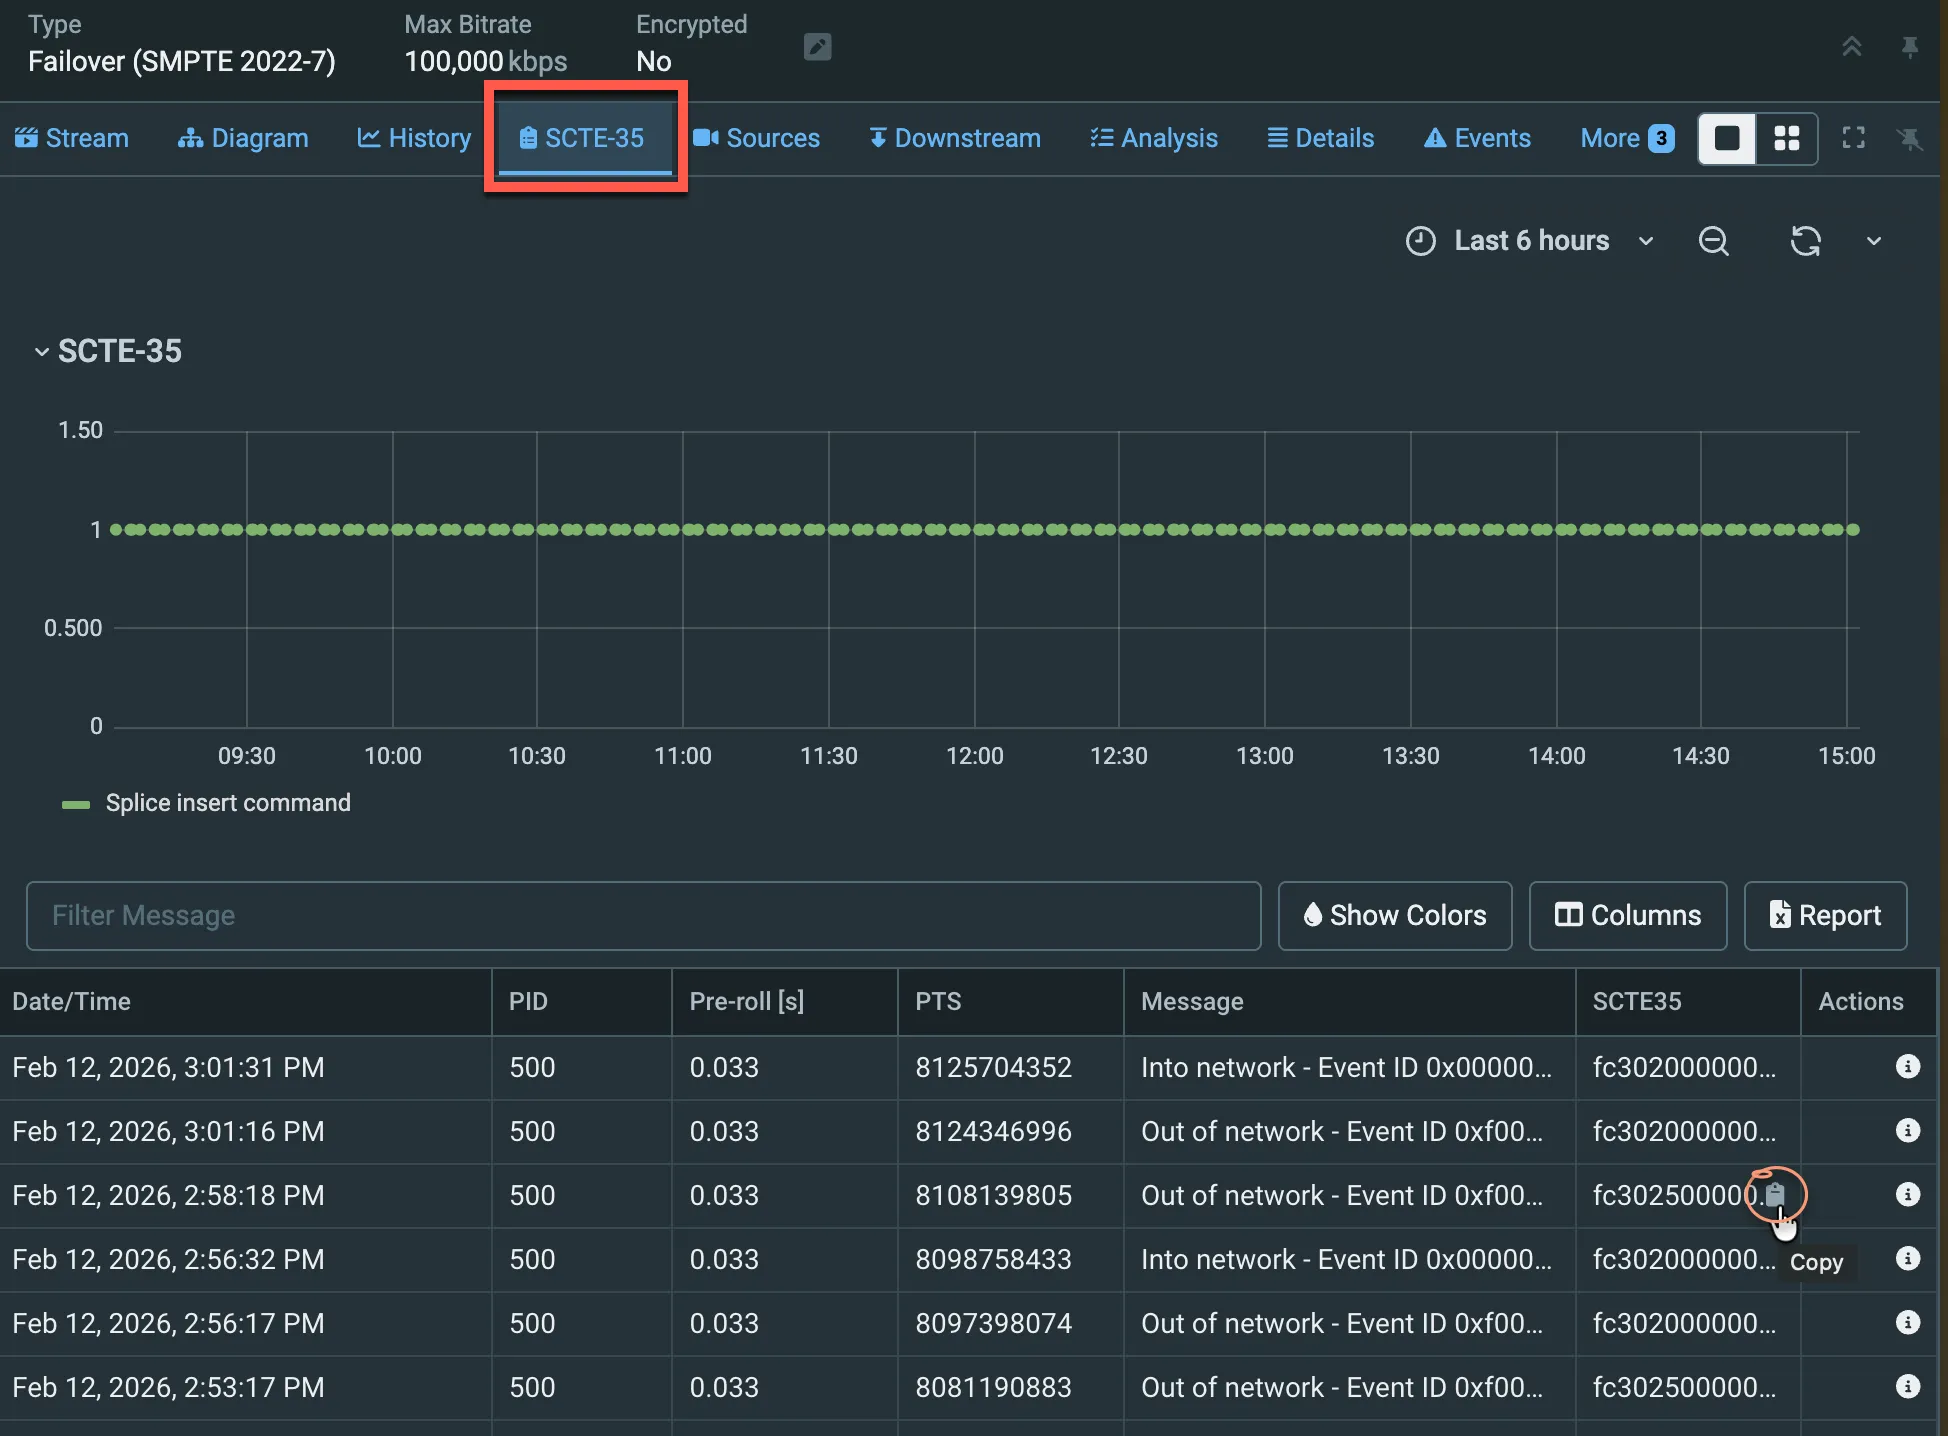The image size is (1948, 1436).
Task: Click the Show Colors button
Action: pos(1395,916)
